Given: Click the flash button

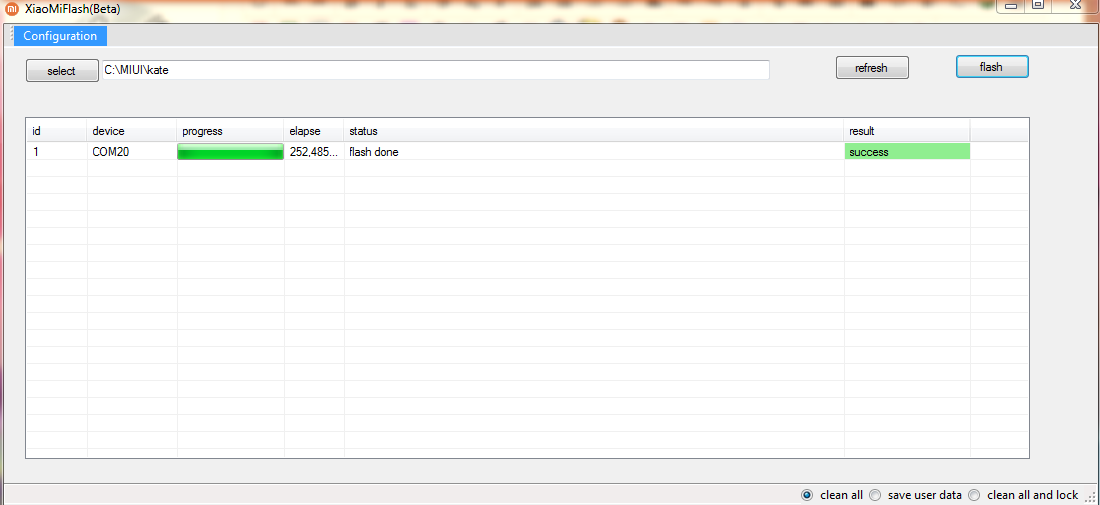Looking at the screenshot, I should click(x=992, y=67).
